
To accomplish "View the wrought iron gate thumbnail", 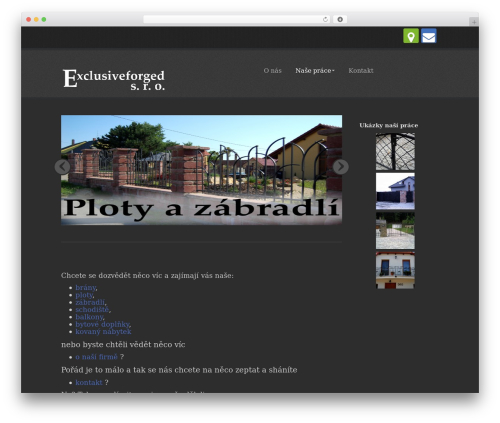I will (x=395, y=151).
